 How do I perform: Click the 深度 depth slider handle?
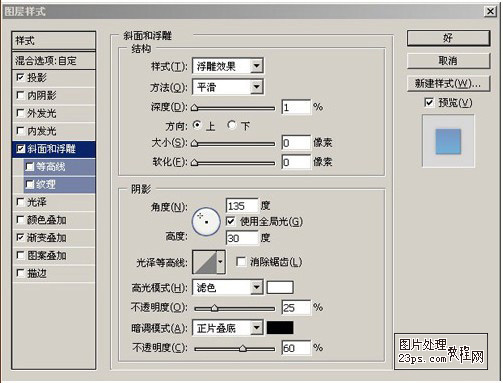(195, 108)
